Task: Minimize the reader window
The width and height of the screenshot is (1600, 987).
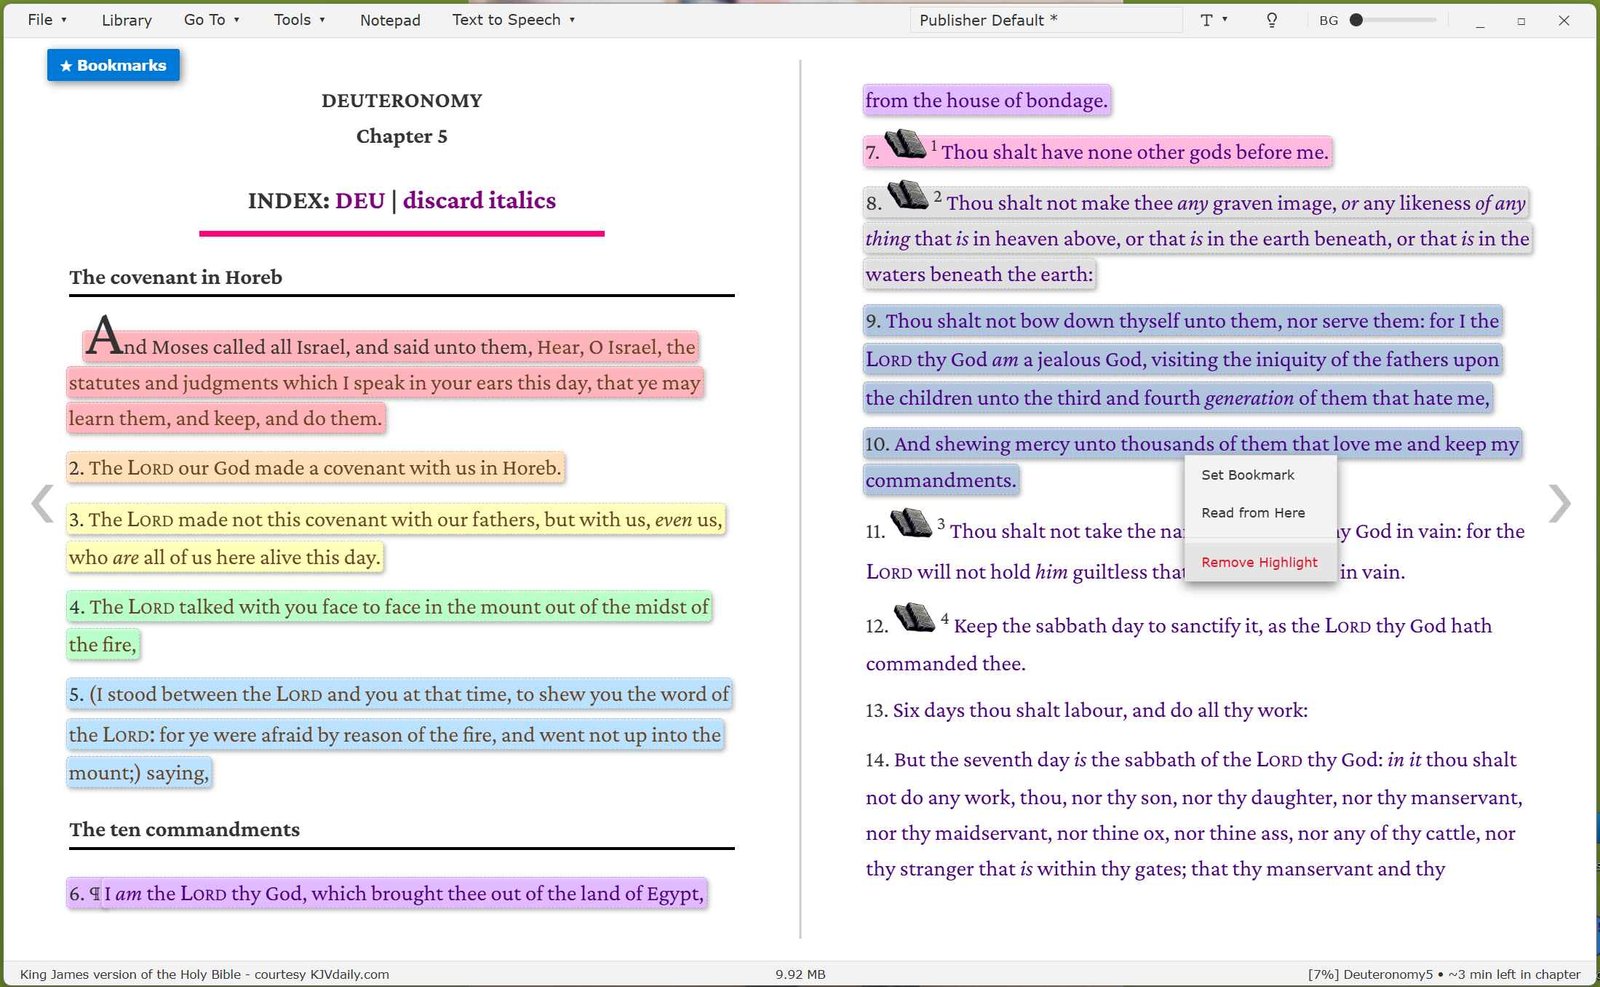Action: (1480, 20)
